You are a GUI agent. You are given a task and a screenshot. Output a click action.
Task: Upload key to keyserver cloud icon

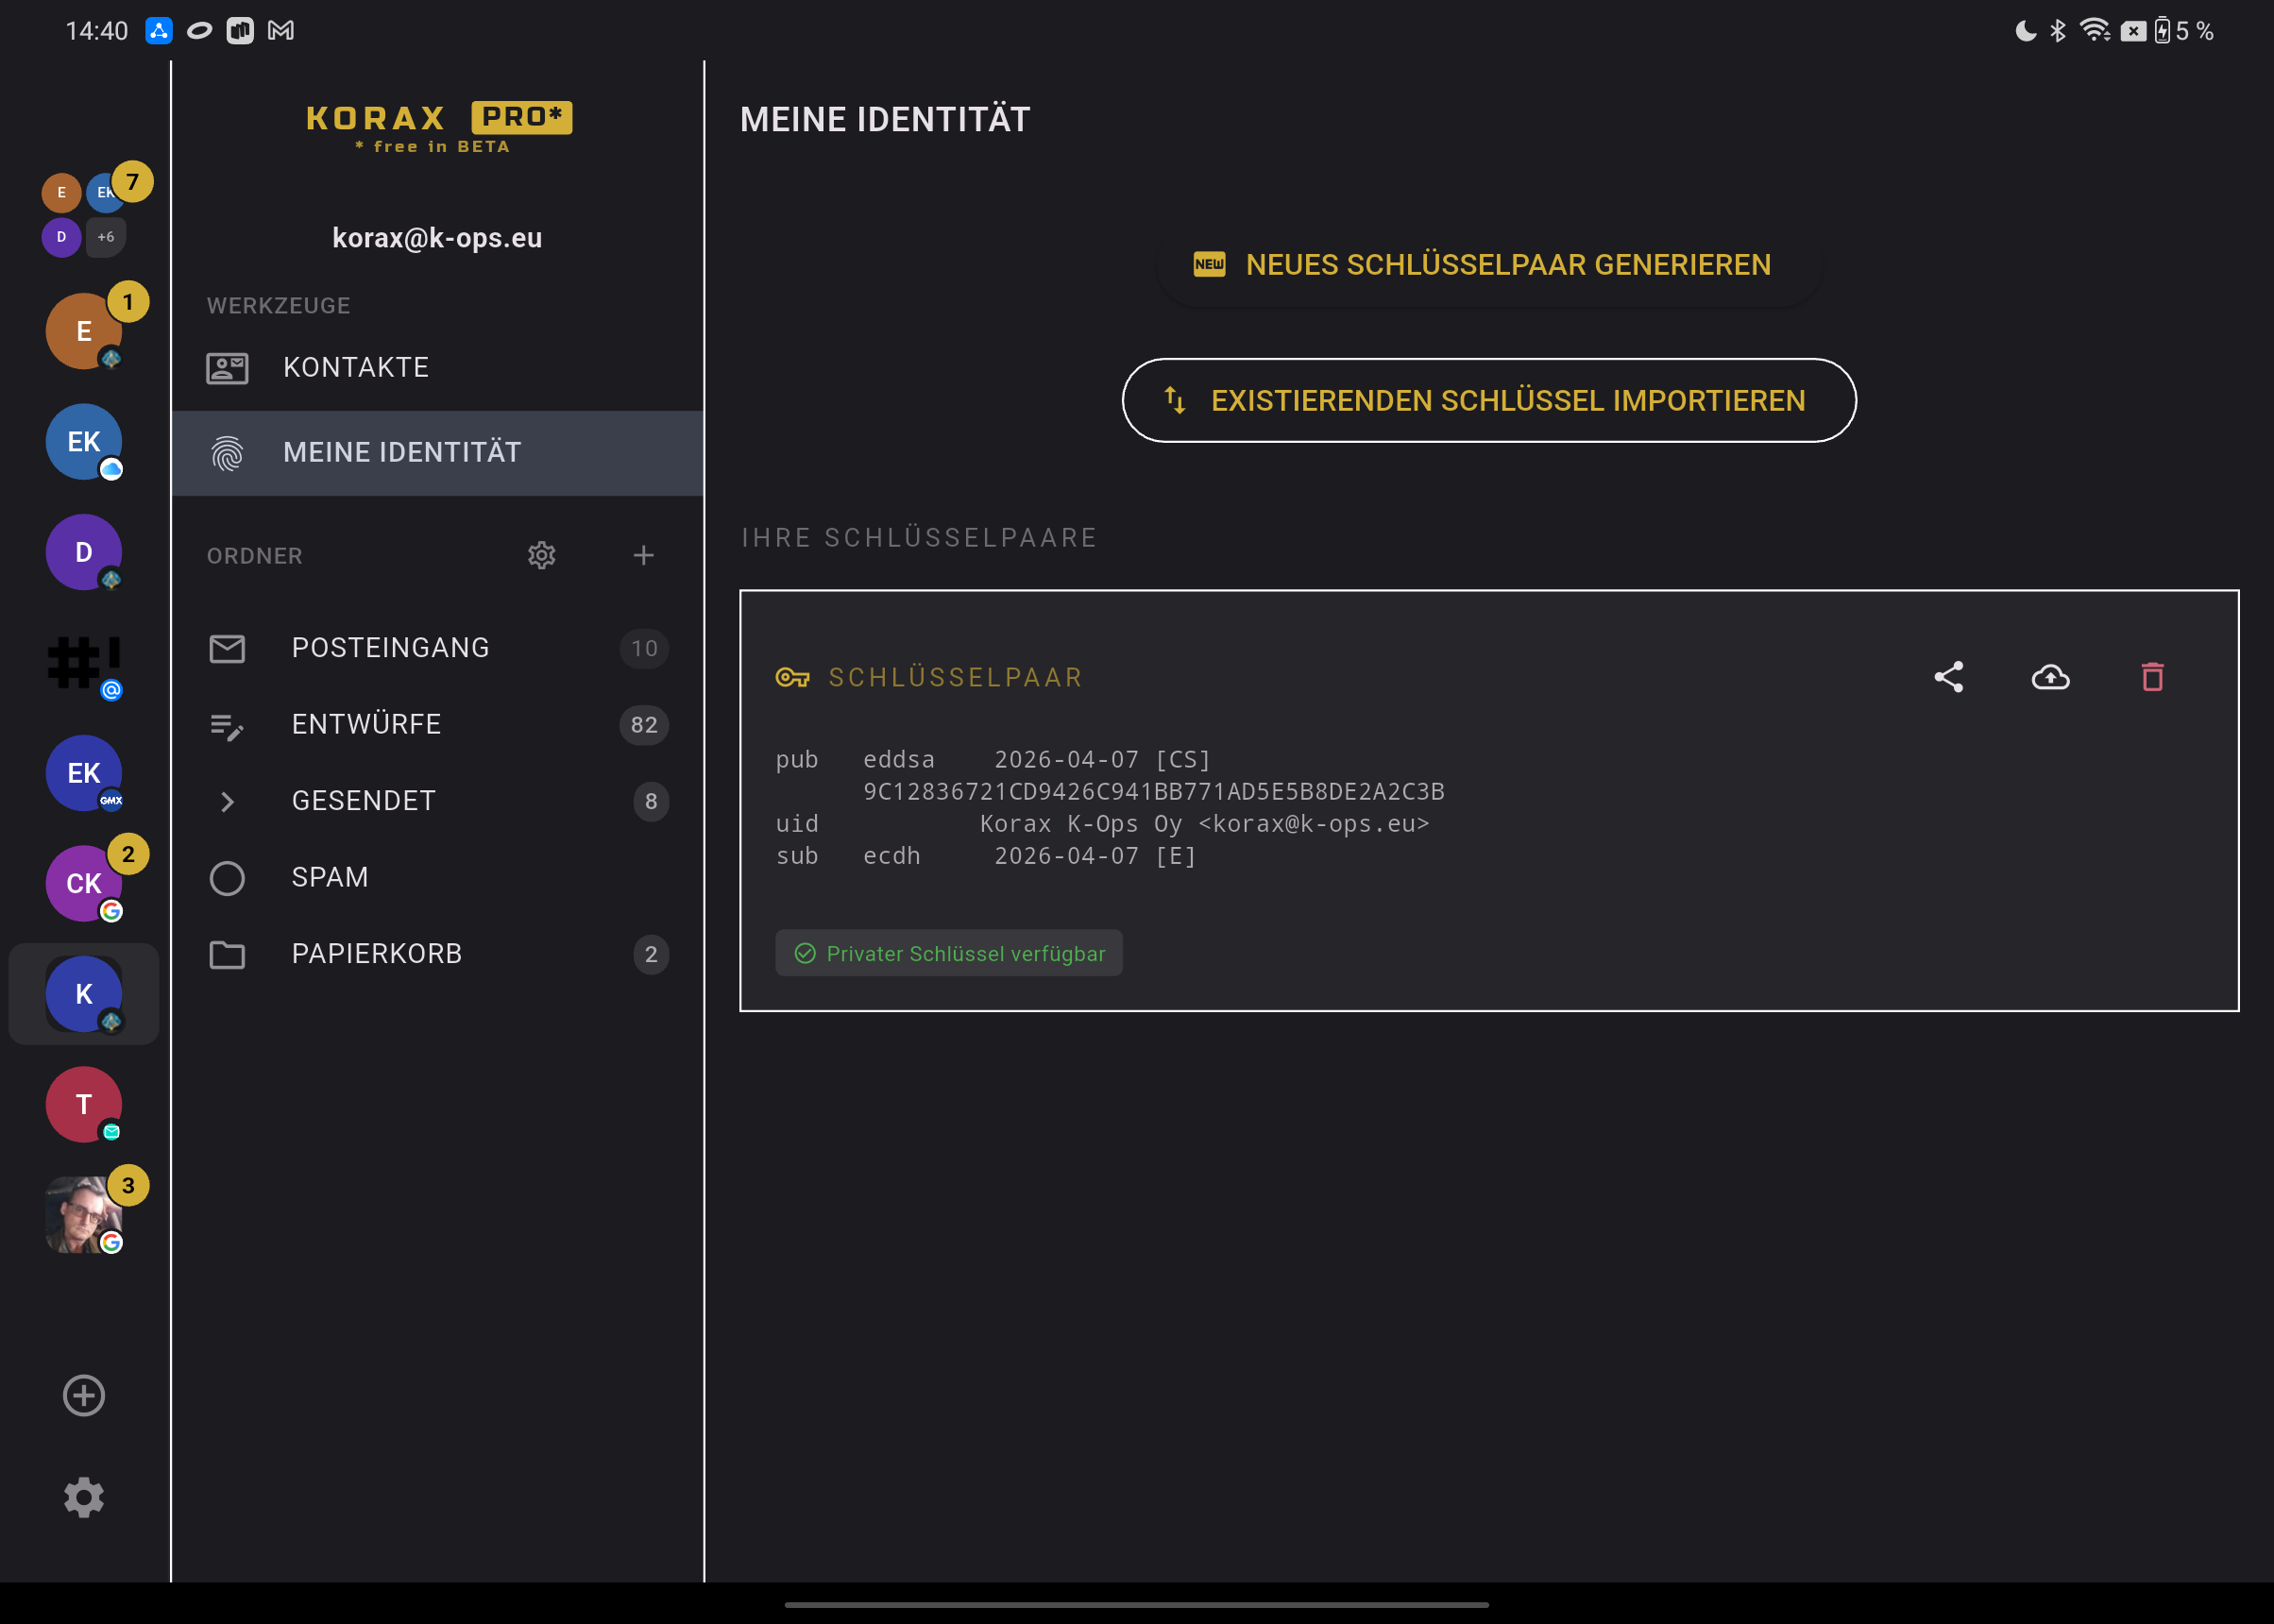(x=2051, y=678)
